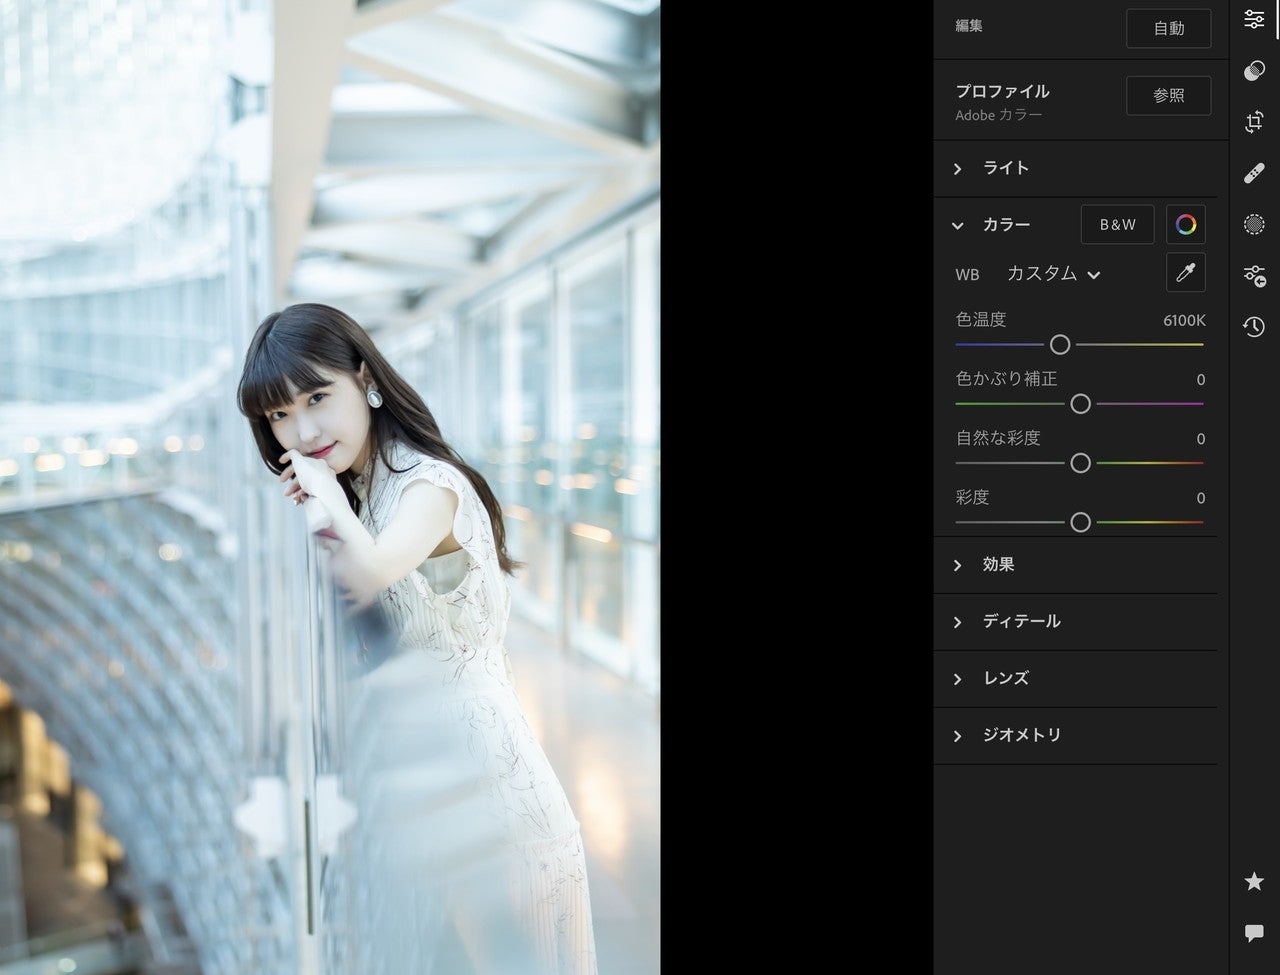Click the 色かぶり補正 value 0
This screenshot has height=975, width=1280.
(1201, 380)
